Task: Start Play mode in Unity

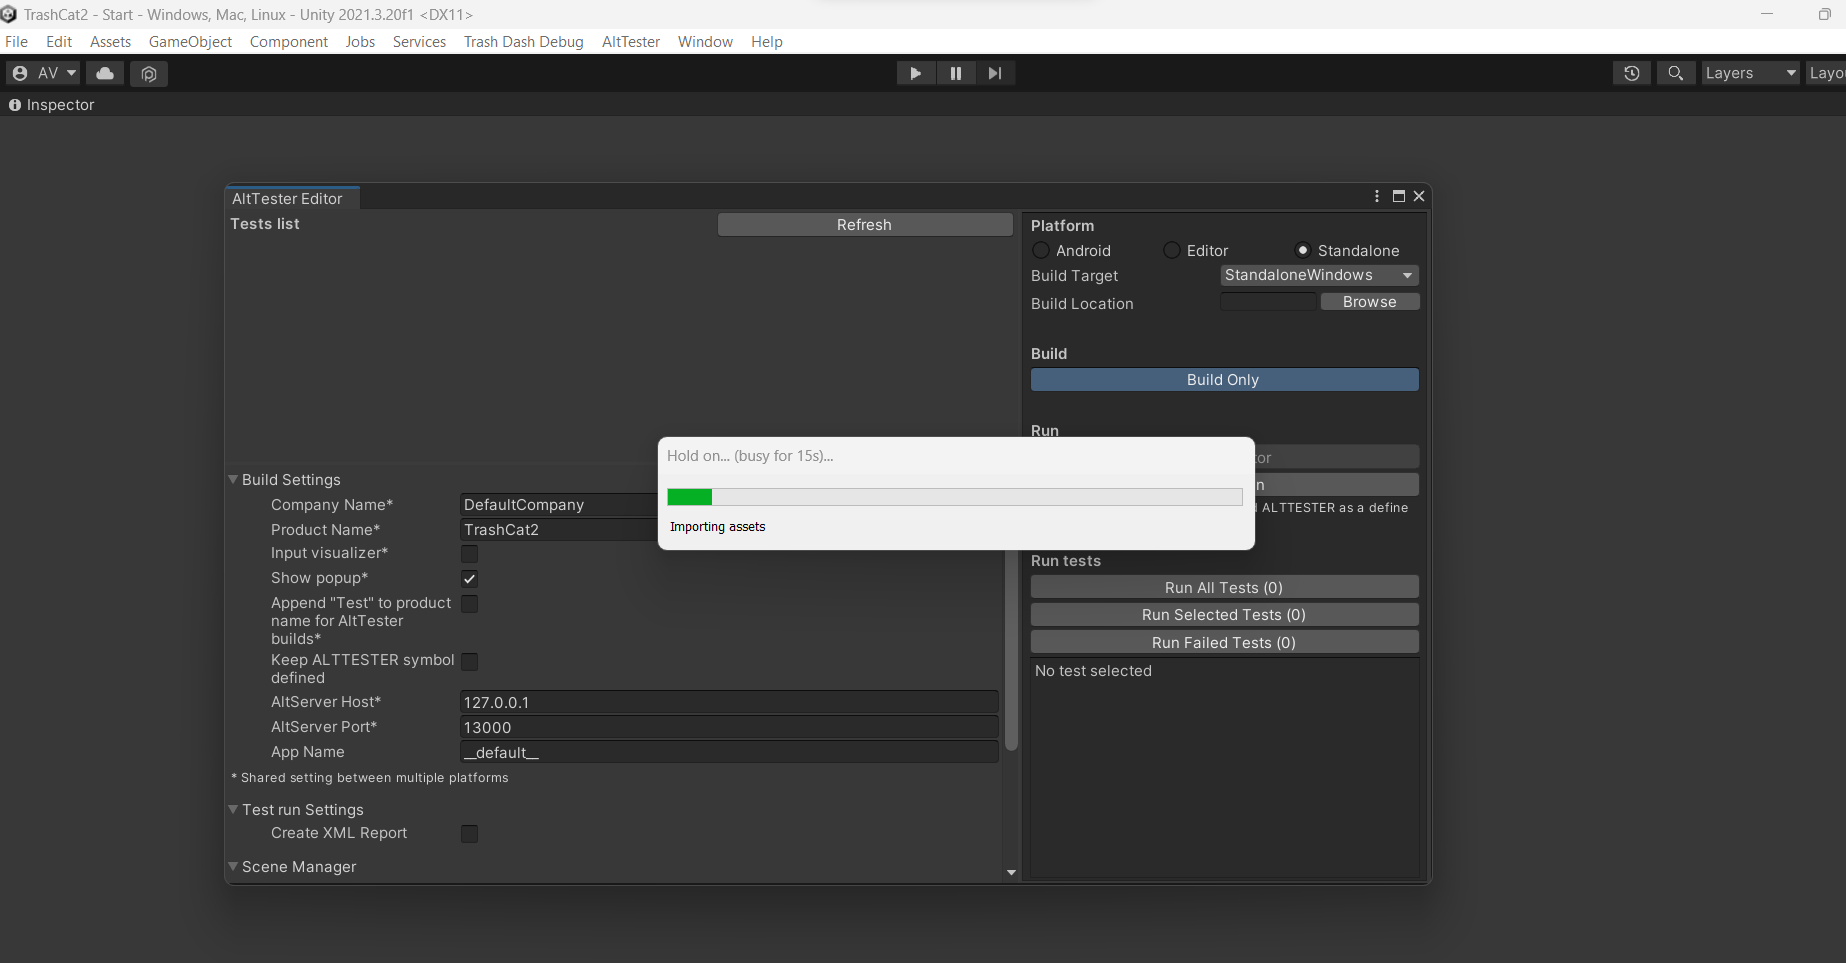Action: coord(915,72)
